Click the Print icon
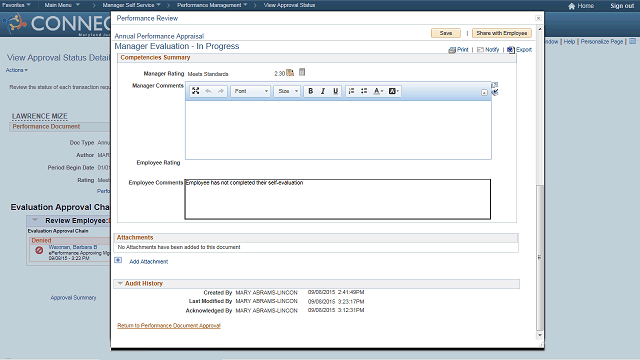The width and height of the screenshot is (640, 360). click(x=452, y=50)
